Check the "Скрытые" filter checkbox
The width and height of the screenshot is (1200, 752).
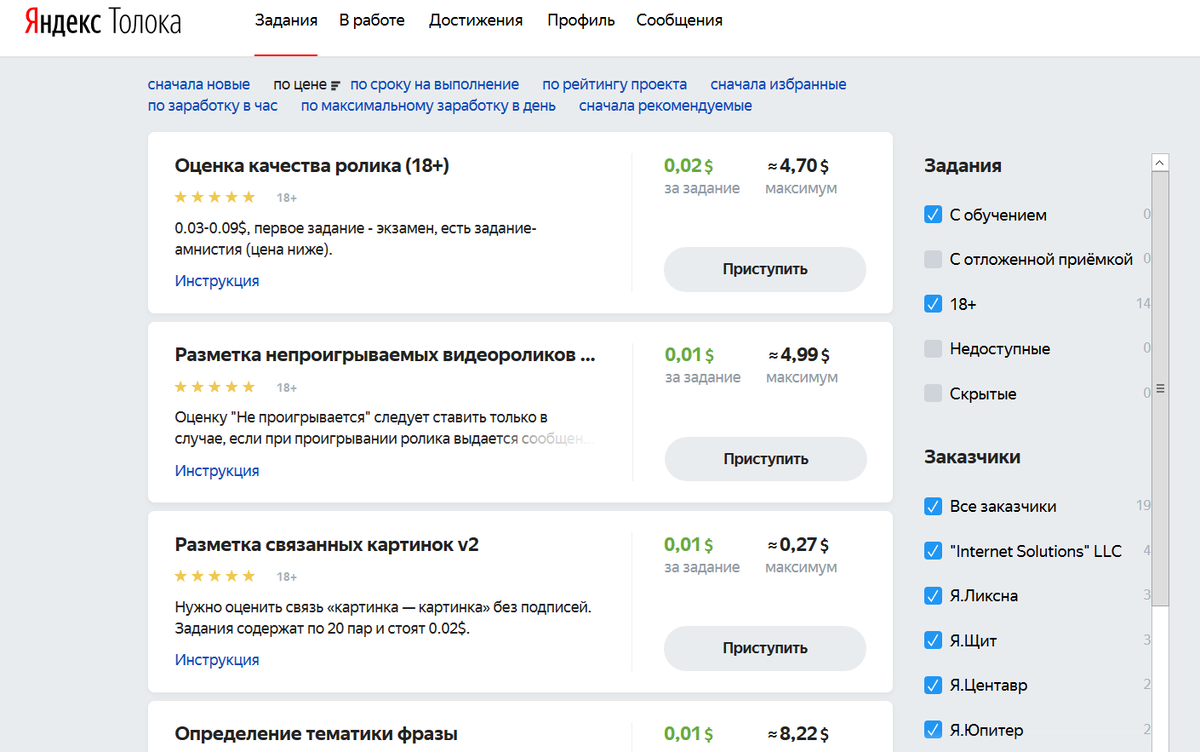point(933,393)
